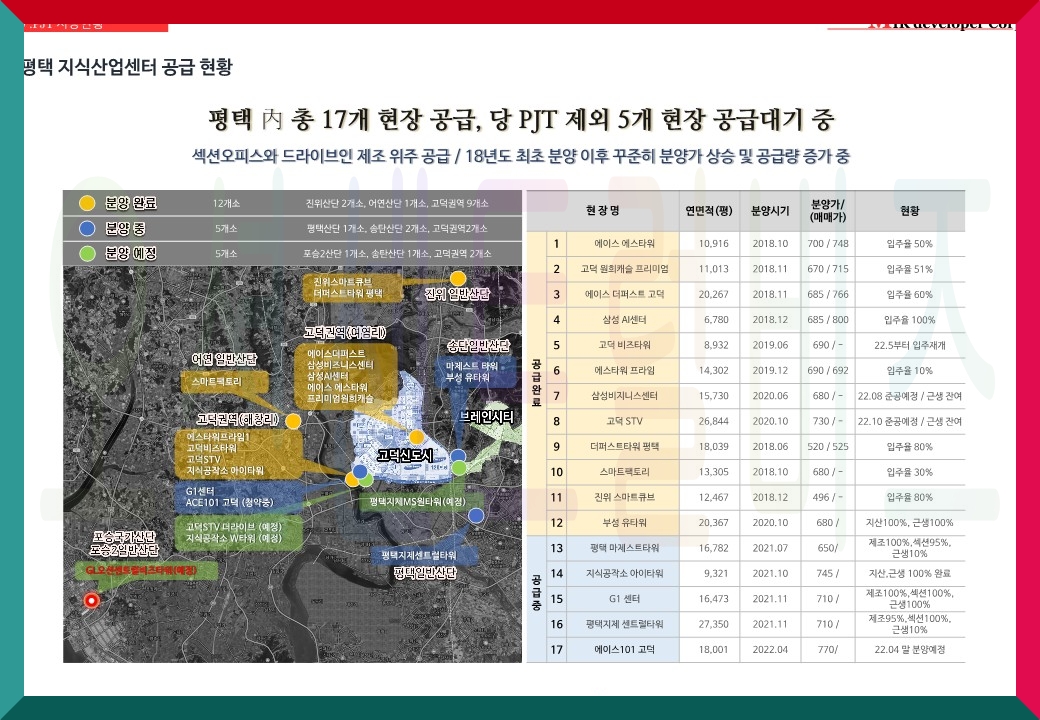Select 진위 스마트큐브 in row 11
The height and width of the screenshot is (720, 1040).
(624, 497)
